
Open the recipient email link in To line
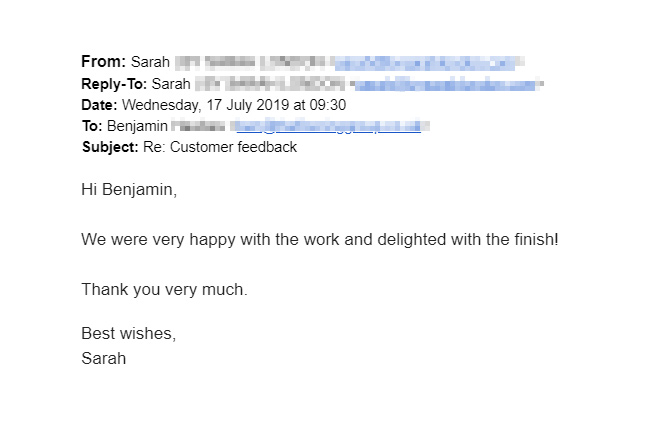pyautogui.click(x=330, y=126)
